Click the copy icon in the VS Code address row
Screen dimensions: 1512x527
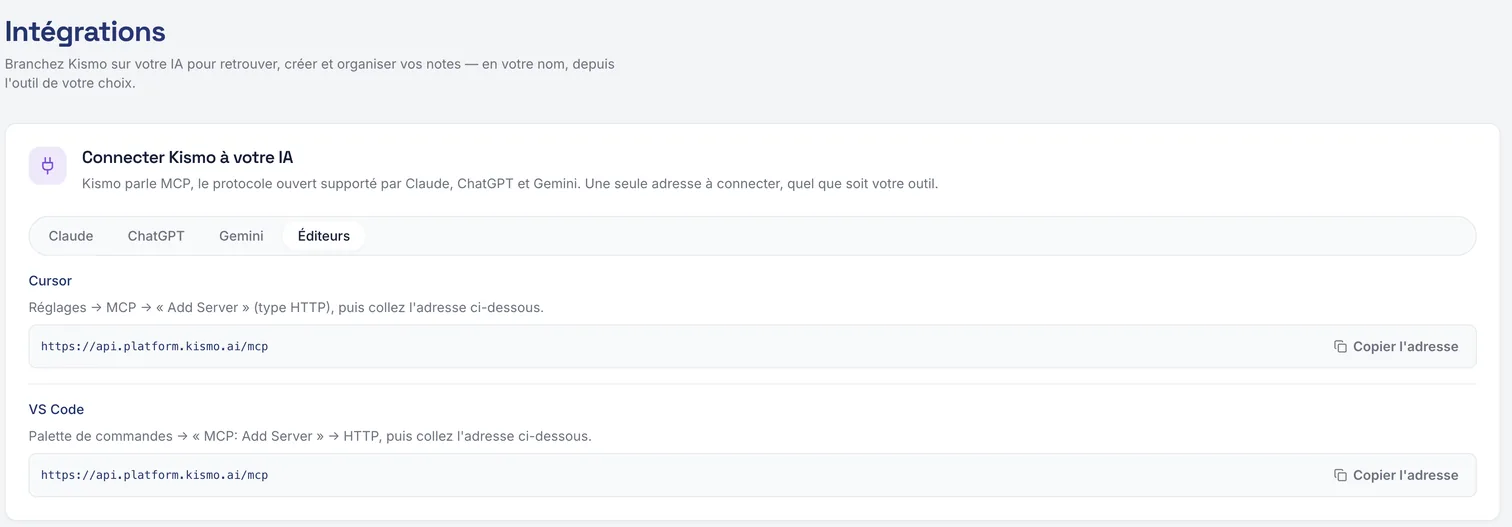click(1340, 475)
